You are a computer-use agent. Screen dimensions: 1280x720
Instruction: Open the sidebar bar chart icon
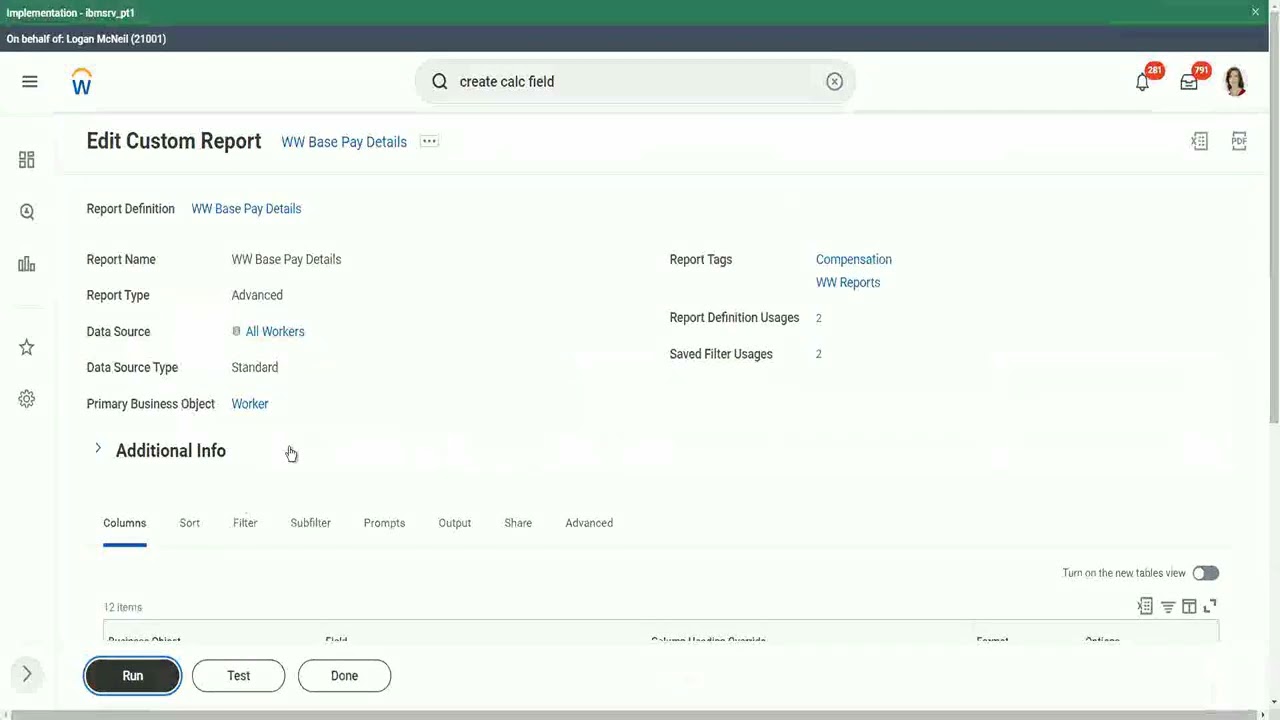tap(27, 264)
